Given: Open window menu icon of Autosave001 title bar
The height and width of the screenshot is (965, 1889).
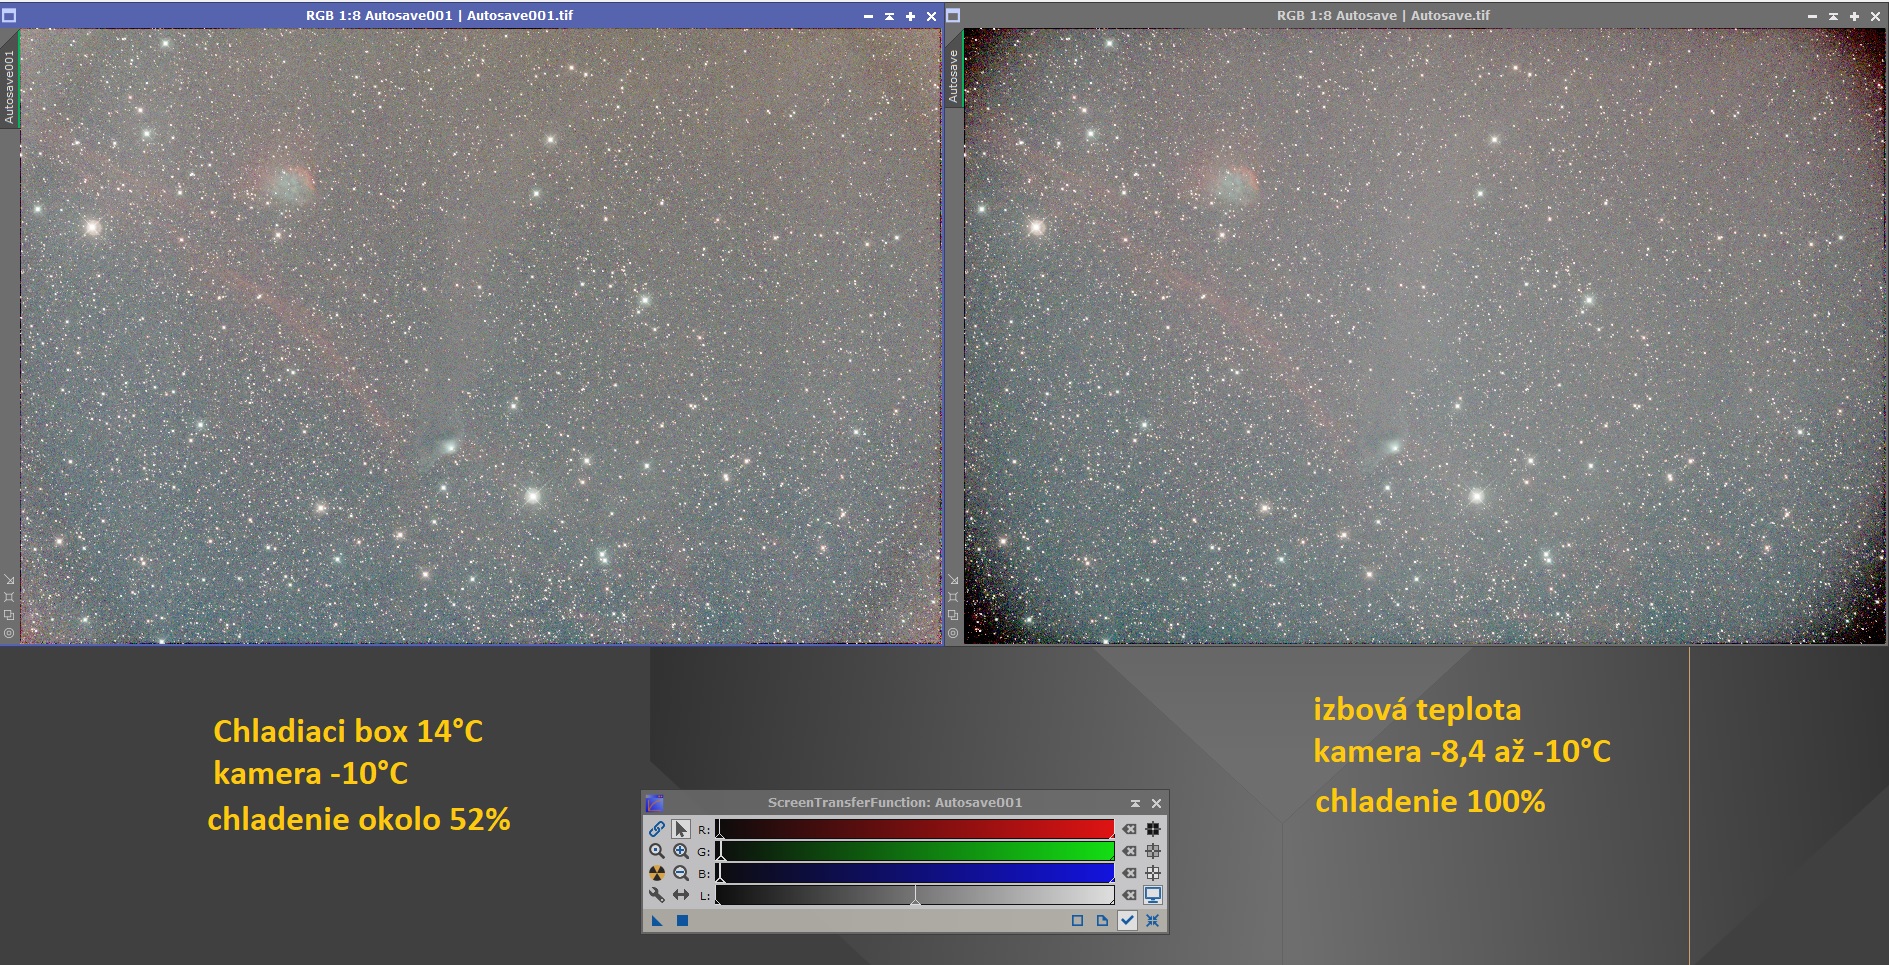Looking at the screenshot, I should pyautogui.click(x=9, y=16).
